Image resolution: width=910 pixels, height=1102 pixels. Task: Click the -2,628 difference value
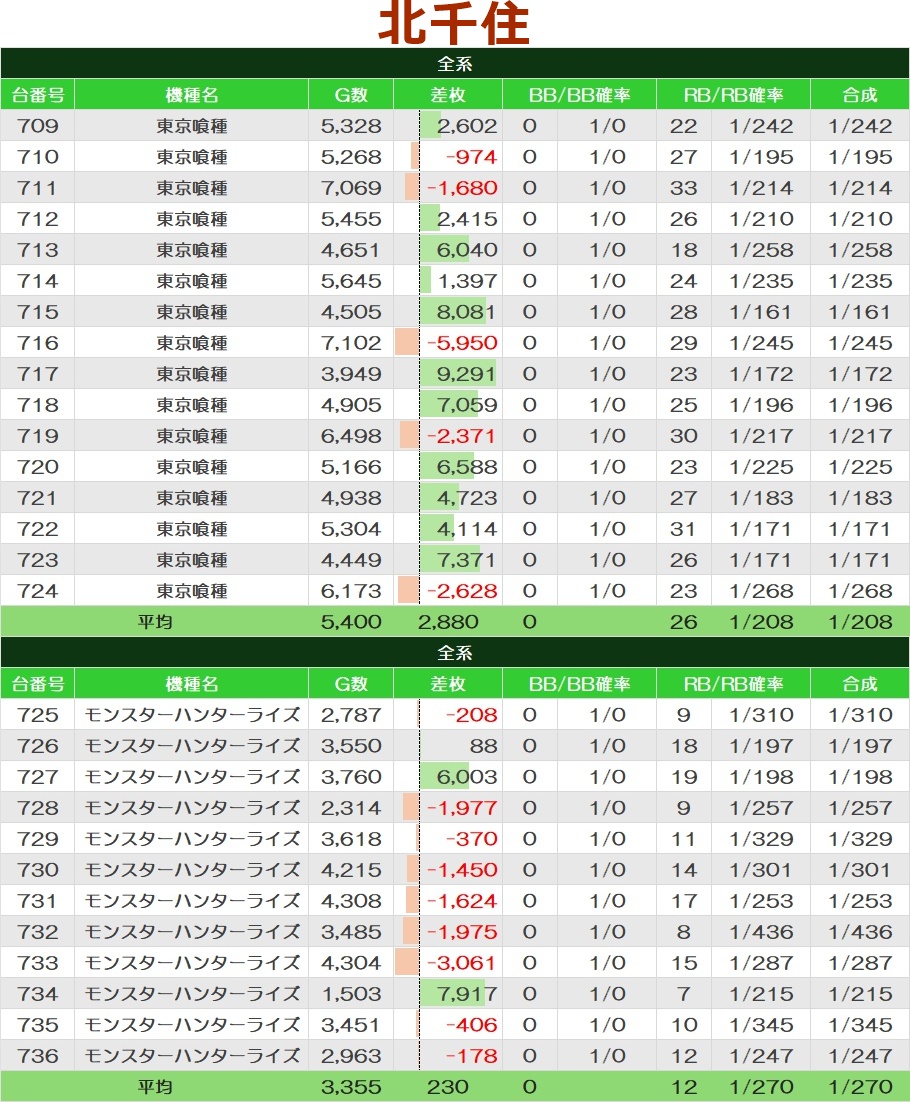462,591
